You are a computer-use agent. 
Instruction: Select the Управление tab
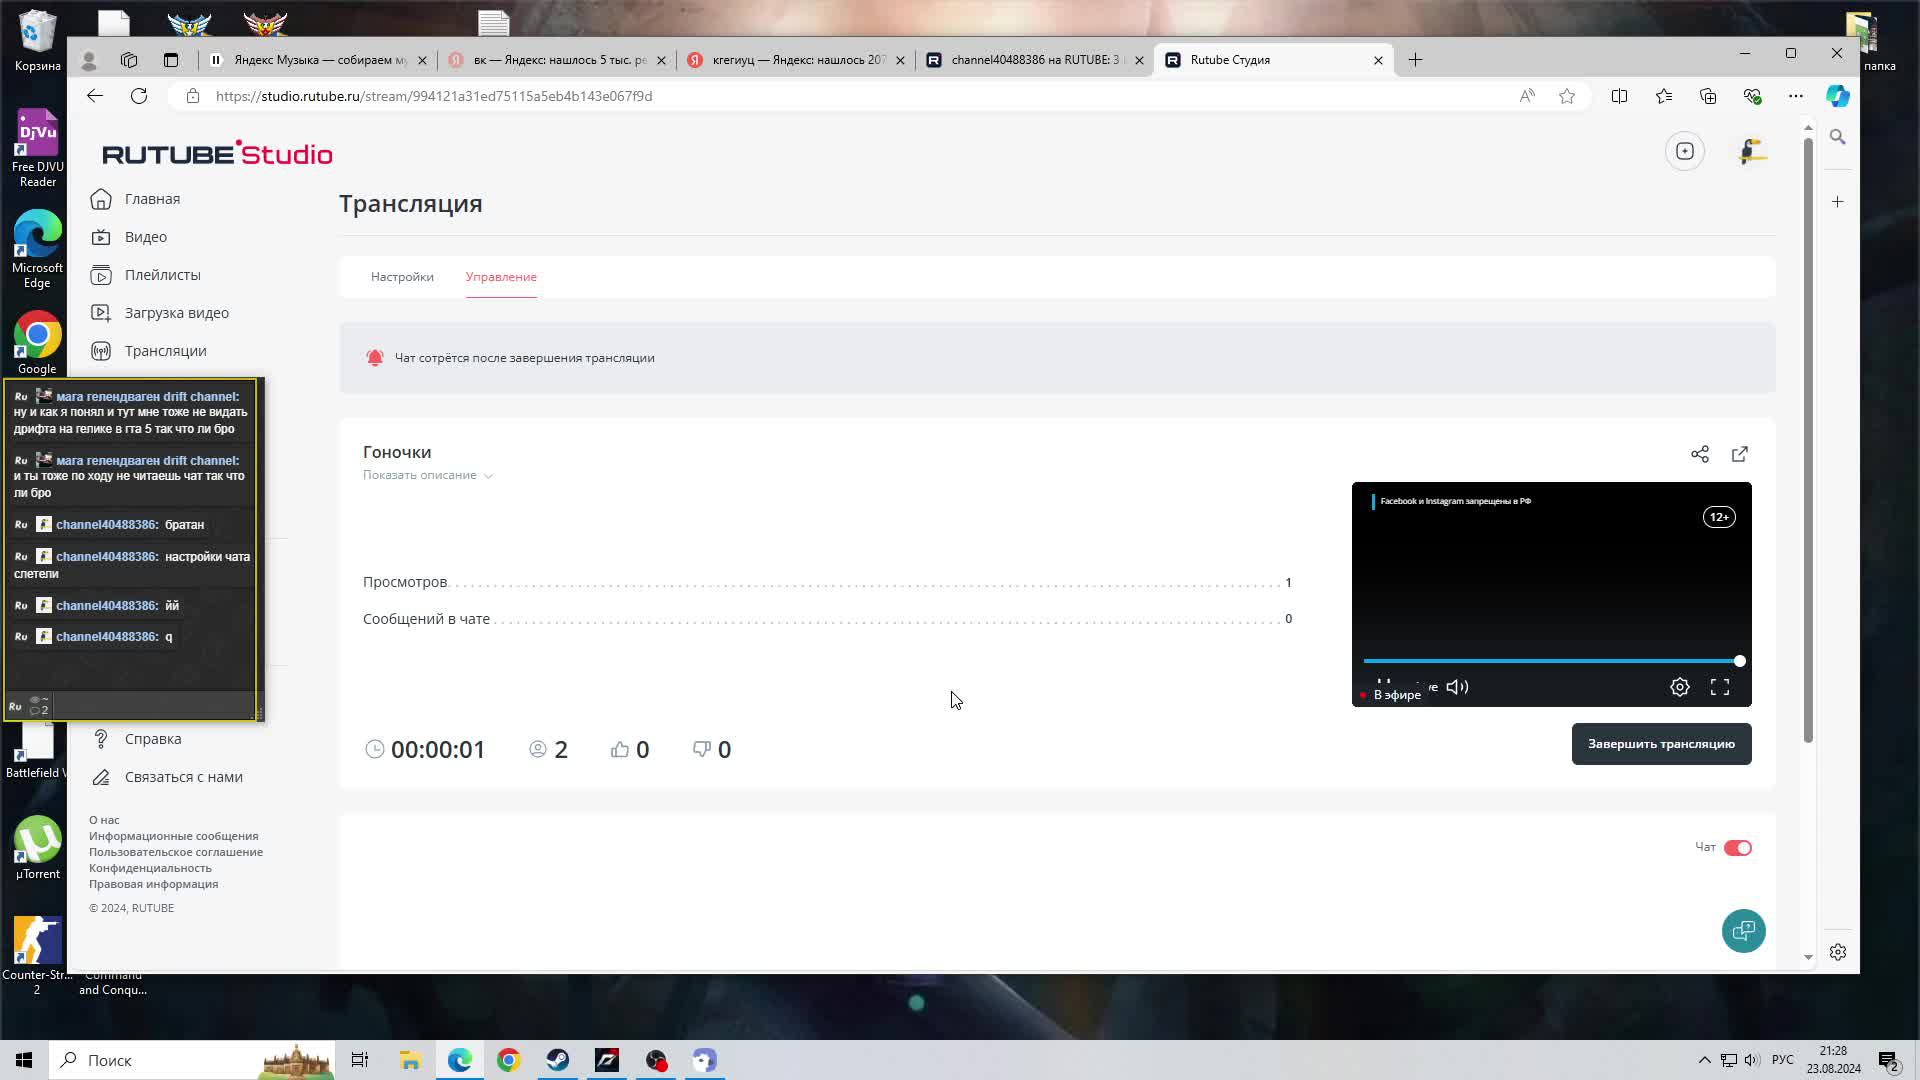pos(501,277)
